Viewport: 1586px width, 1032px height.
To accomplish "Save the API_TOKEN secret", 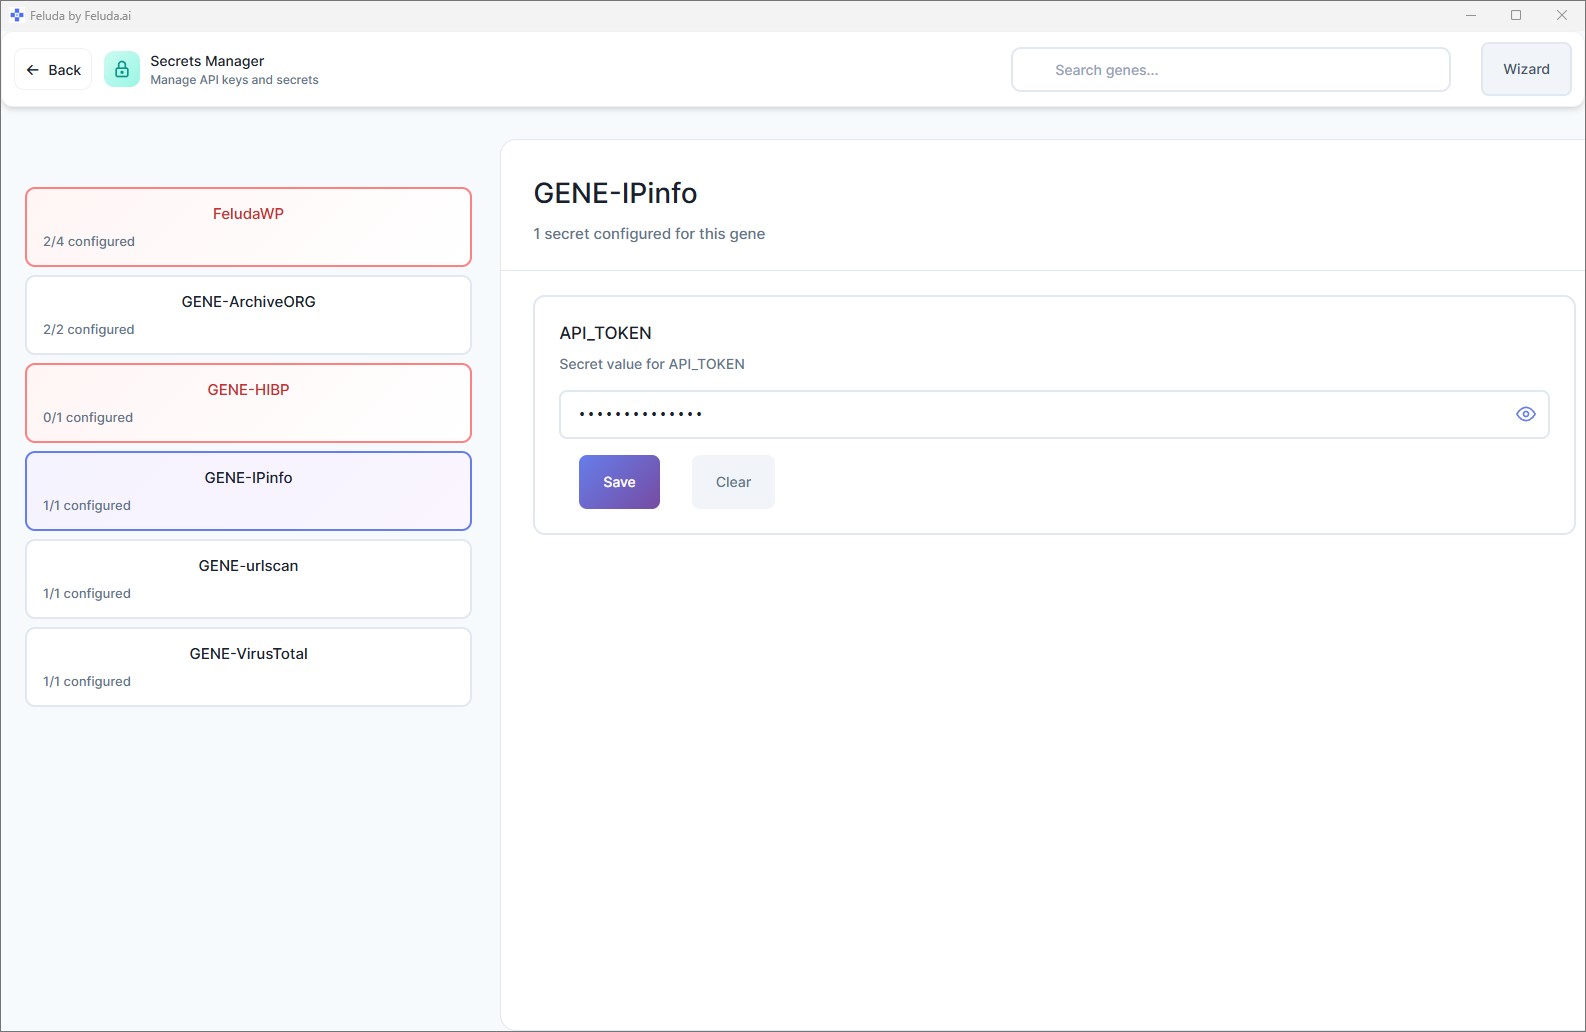I will point(619,482).
